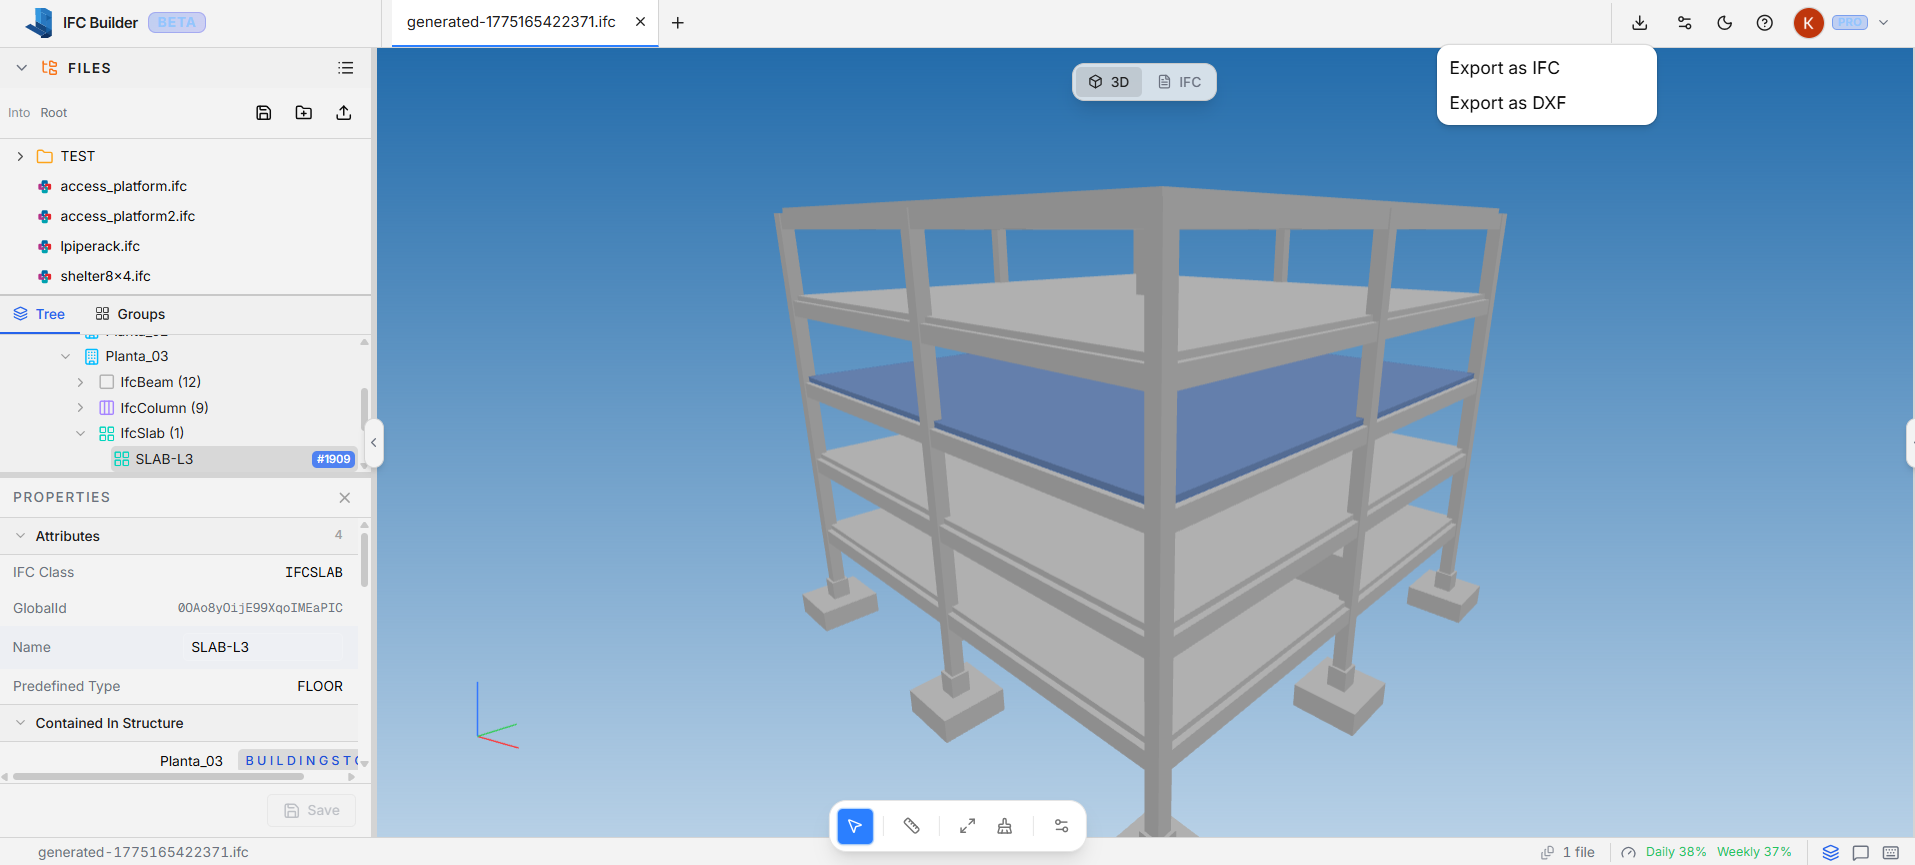The width and height of the screenshot is (1915, 865).
Task: Expand the IfcColumn (9) node
Action: click(x=80, y=408)
